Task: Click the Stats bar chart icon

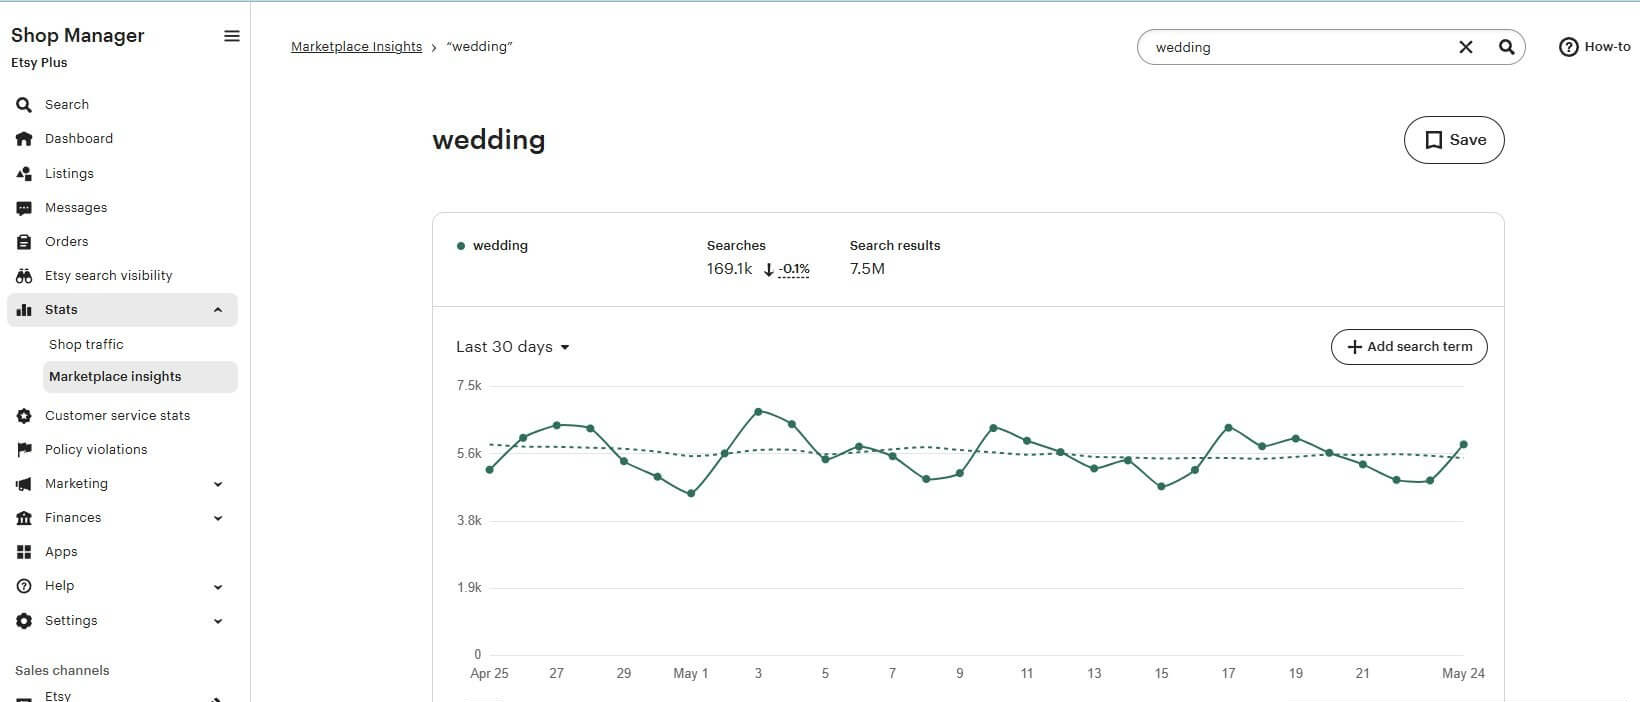Action: [24, 310]
